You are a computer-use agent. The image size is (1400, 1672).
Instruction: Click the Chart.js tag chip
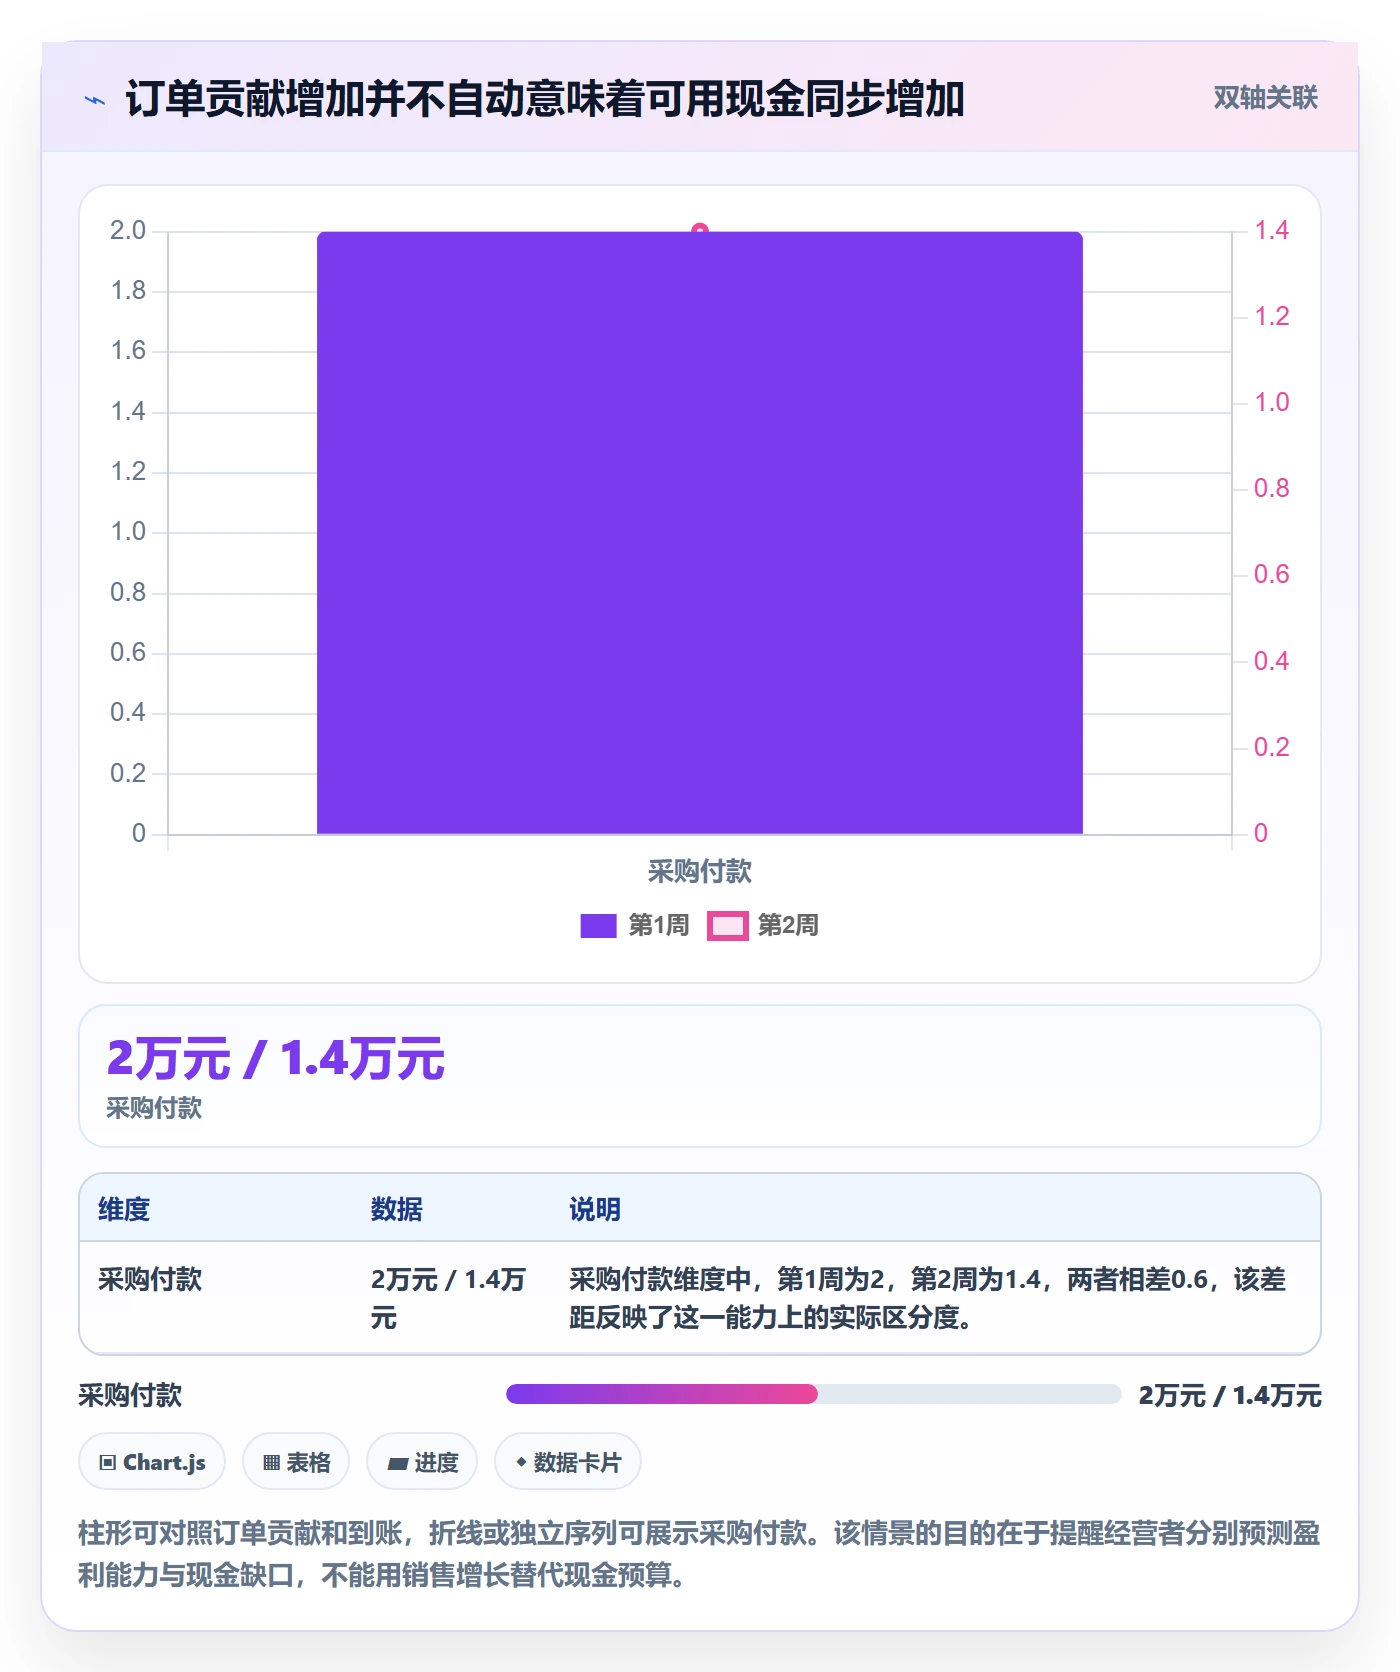152,1462
